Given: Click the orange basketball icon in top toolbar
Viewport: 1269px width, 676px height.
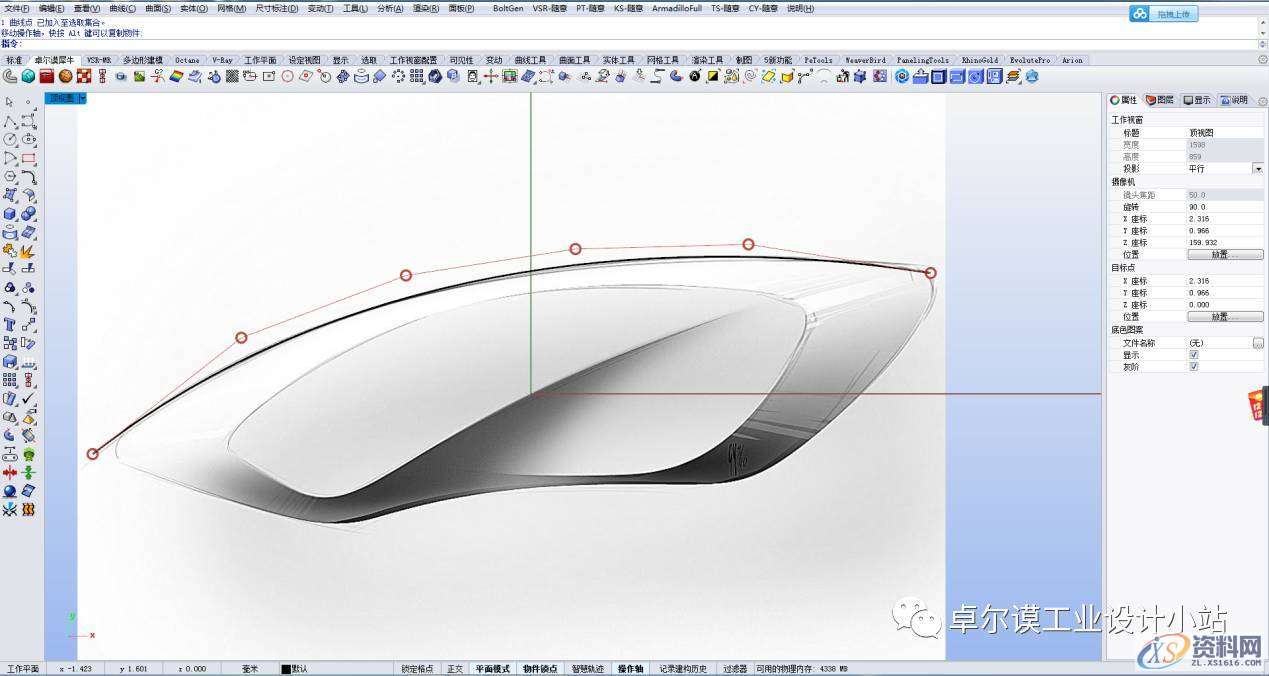Looking at the screenshot, I should [x=65, y=76].
